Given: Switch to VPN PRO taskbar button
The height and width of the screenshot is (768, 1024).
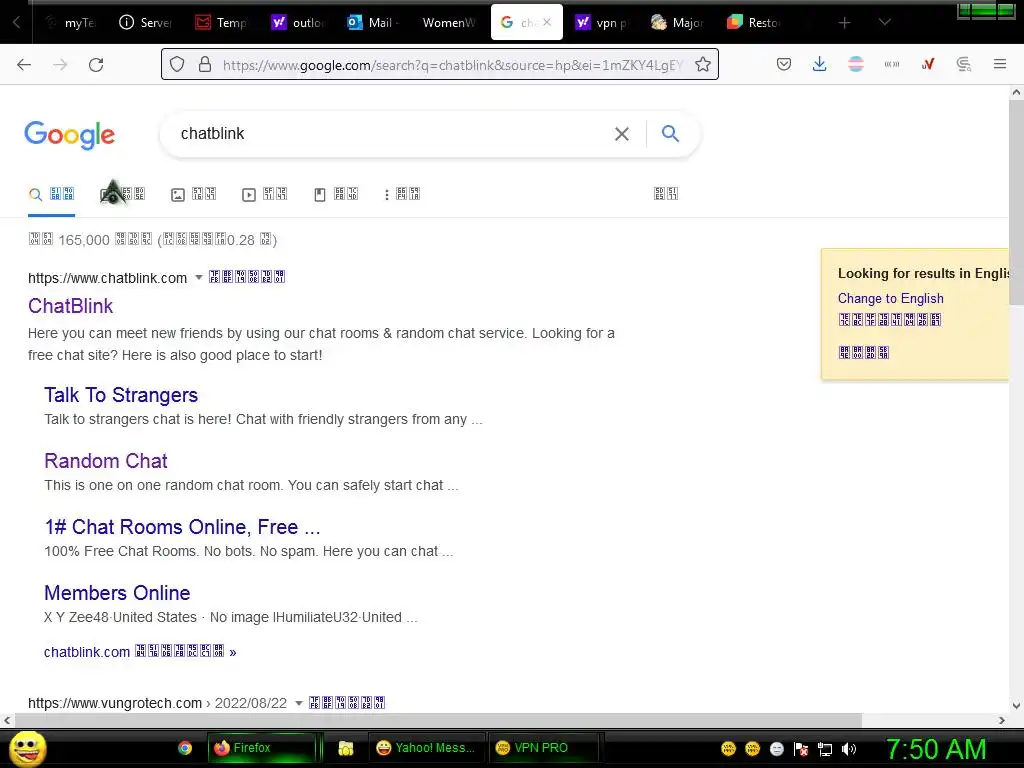Looking at the screenshot, I should pos(543,748).
